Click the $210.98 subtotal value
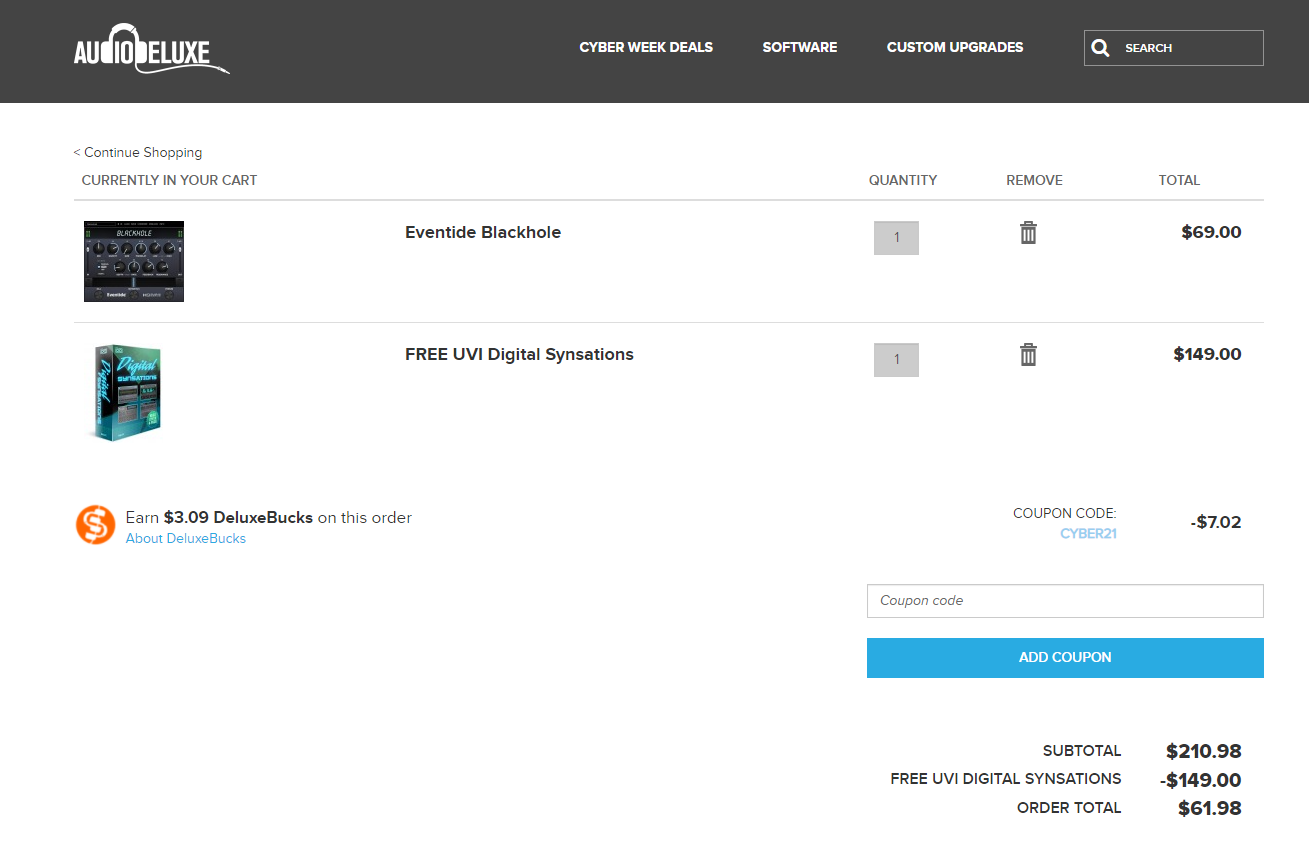The image size is (1309, 853). [1204, 752]
